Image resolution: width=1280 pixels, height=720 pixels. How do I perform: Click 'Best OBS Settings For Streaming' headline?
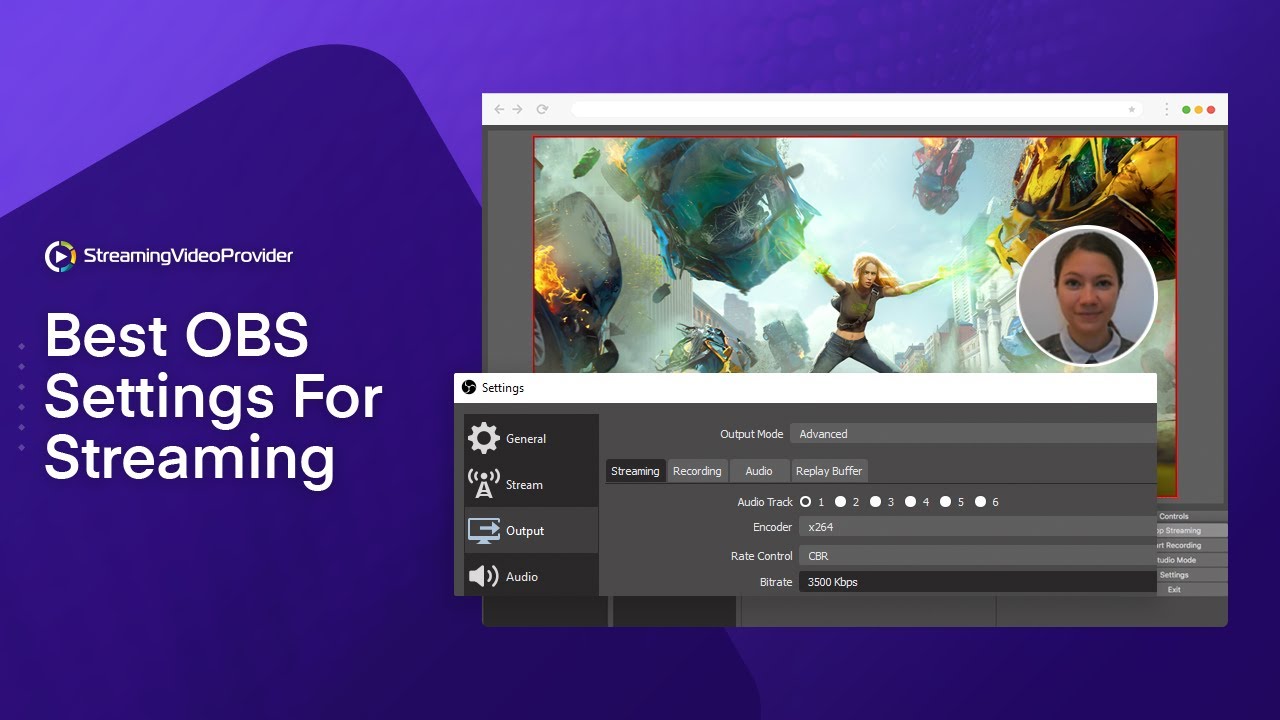click(x=213, y=398)
